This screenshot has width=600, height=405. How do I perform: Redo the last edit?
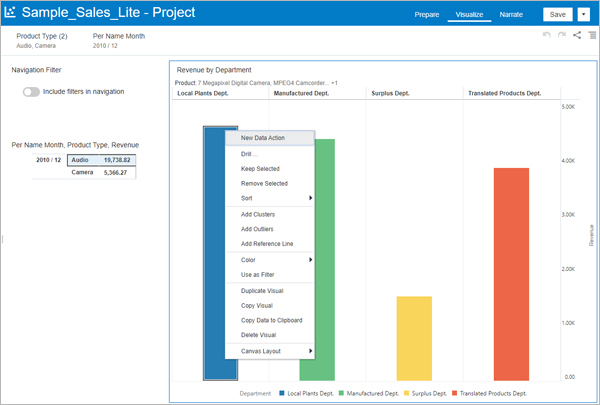click(x=562, y=35)
